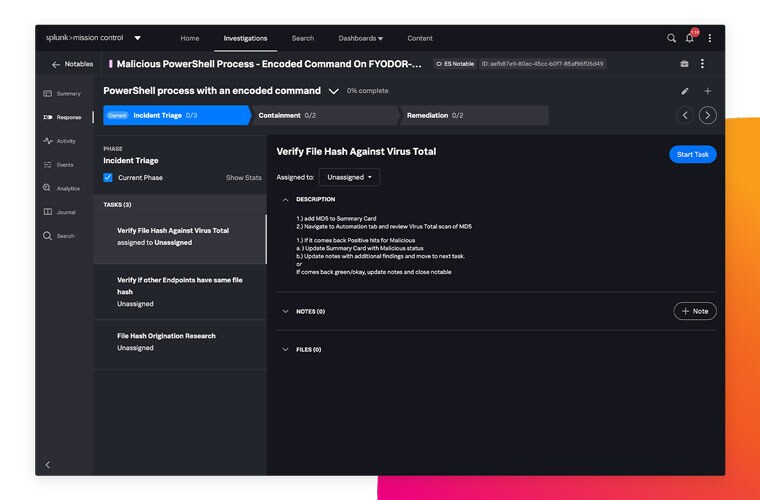Select the Incident Triage phase
Image resolution: width=760 pixels, height=500 pixels.
176,115
